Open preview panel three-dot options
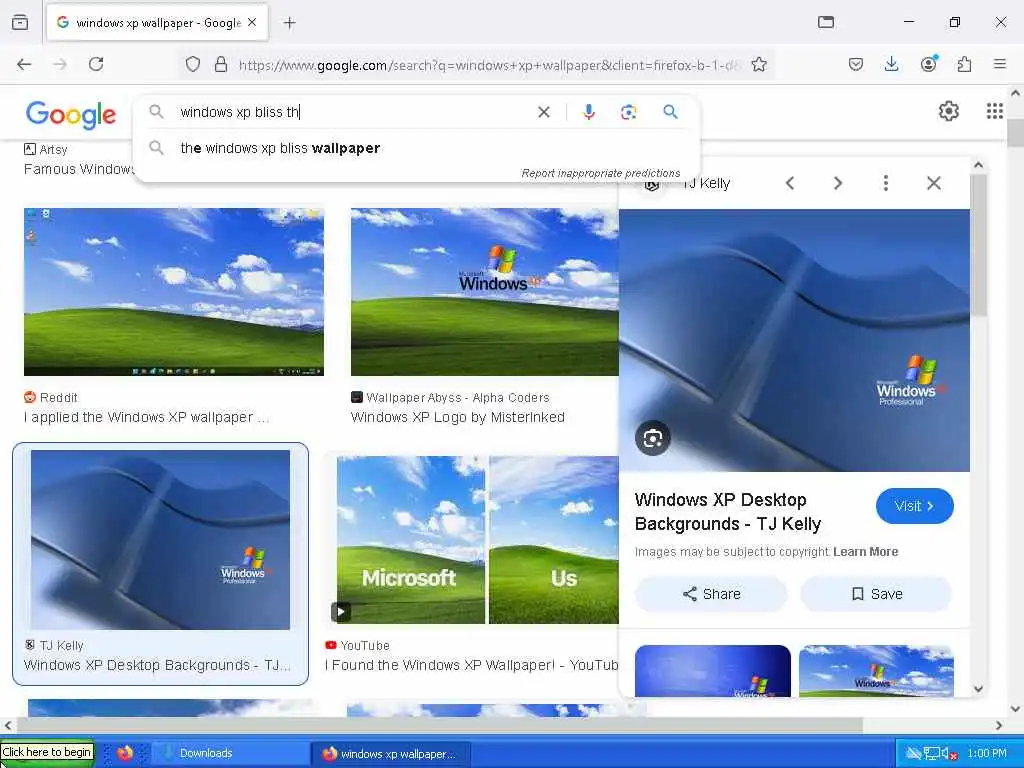Viewport: 1024px width, 768px height. (x=886, y=184)
